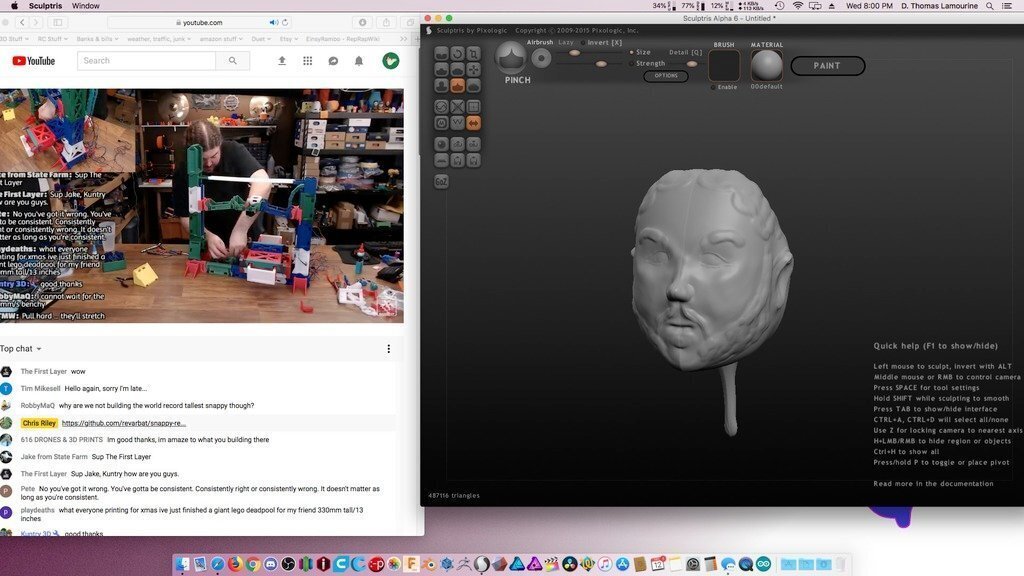1024x576 pixels.
Task: Open the Apple menu
Action: click(14, 6)
